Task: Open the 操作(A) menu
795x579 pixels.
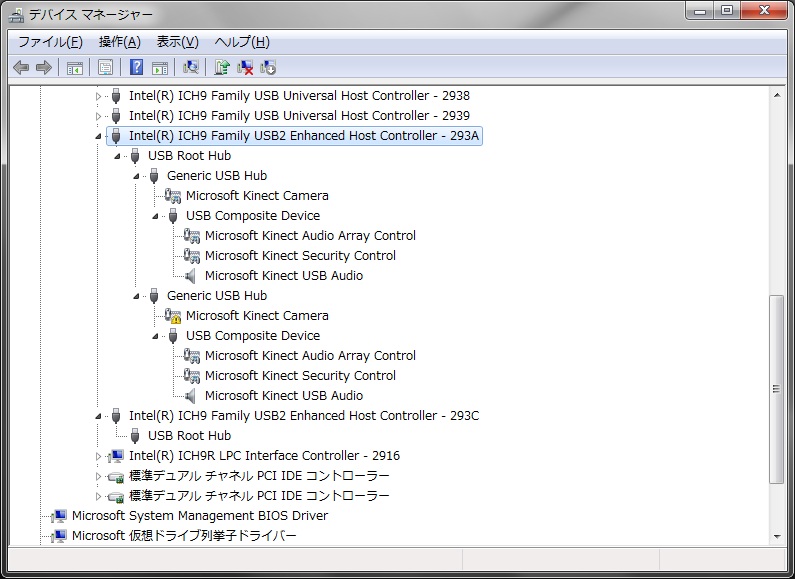Action: click(x=119, y=42)
